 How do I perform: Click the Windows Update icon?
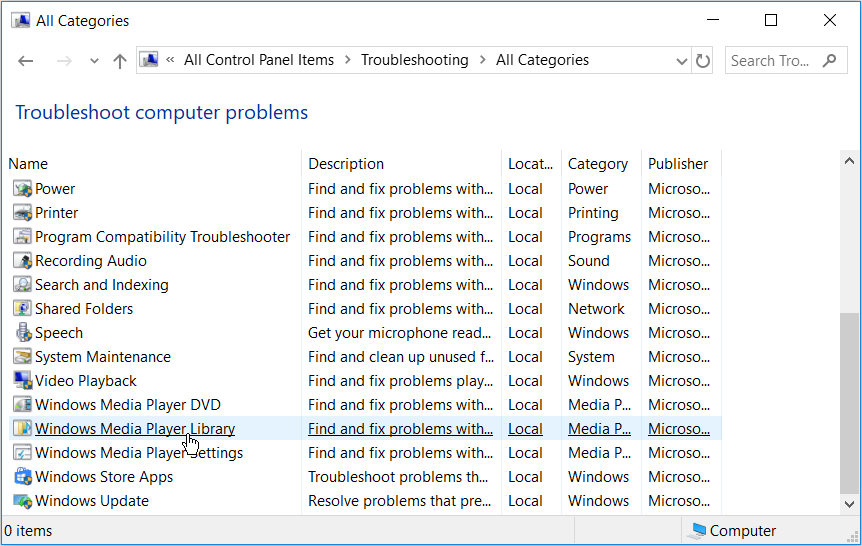[x=22, y=500]
